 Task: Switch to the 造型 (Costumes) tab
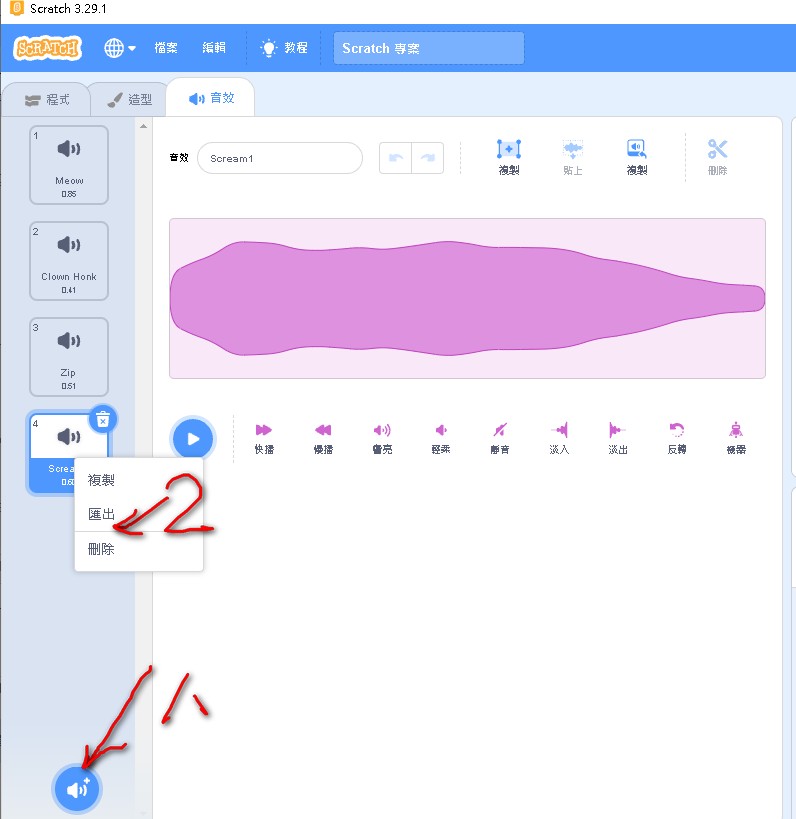coord(130,100)
